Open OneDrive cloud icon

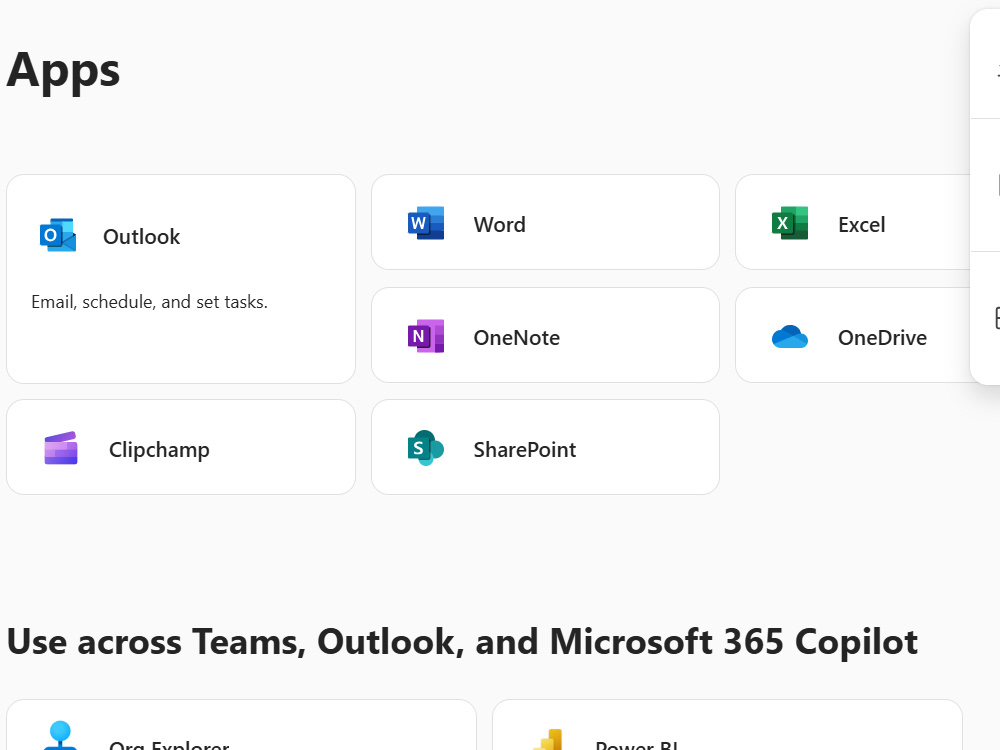[790, 337]
